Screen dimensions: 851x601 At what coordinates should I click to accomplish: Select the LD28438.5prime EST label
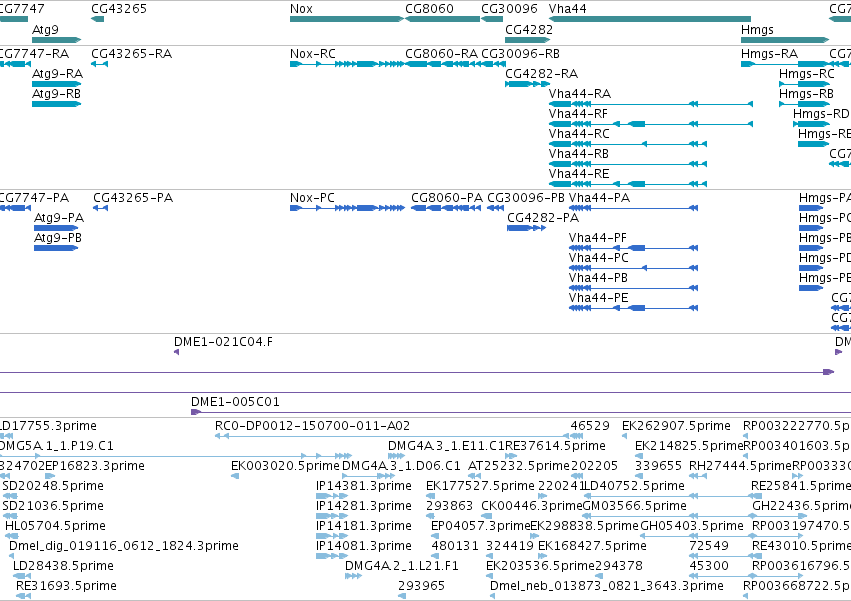pos(63,566)
